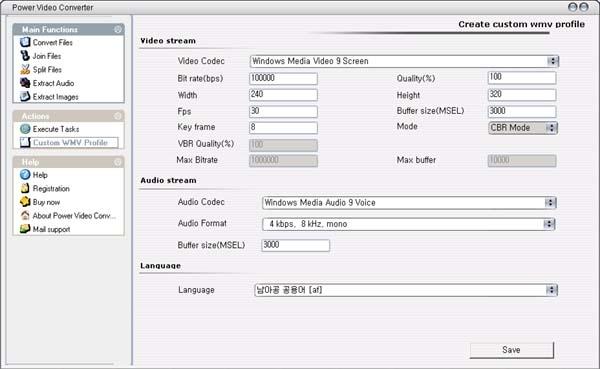Viewport: 600px width, 369px height.
Task: Click the Extract Audio icon
Action: (25, 83)
